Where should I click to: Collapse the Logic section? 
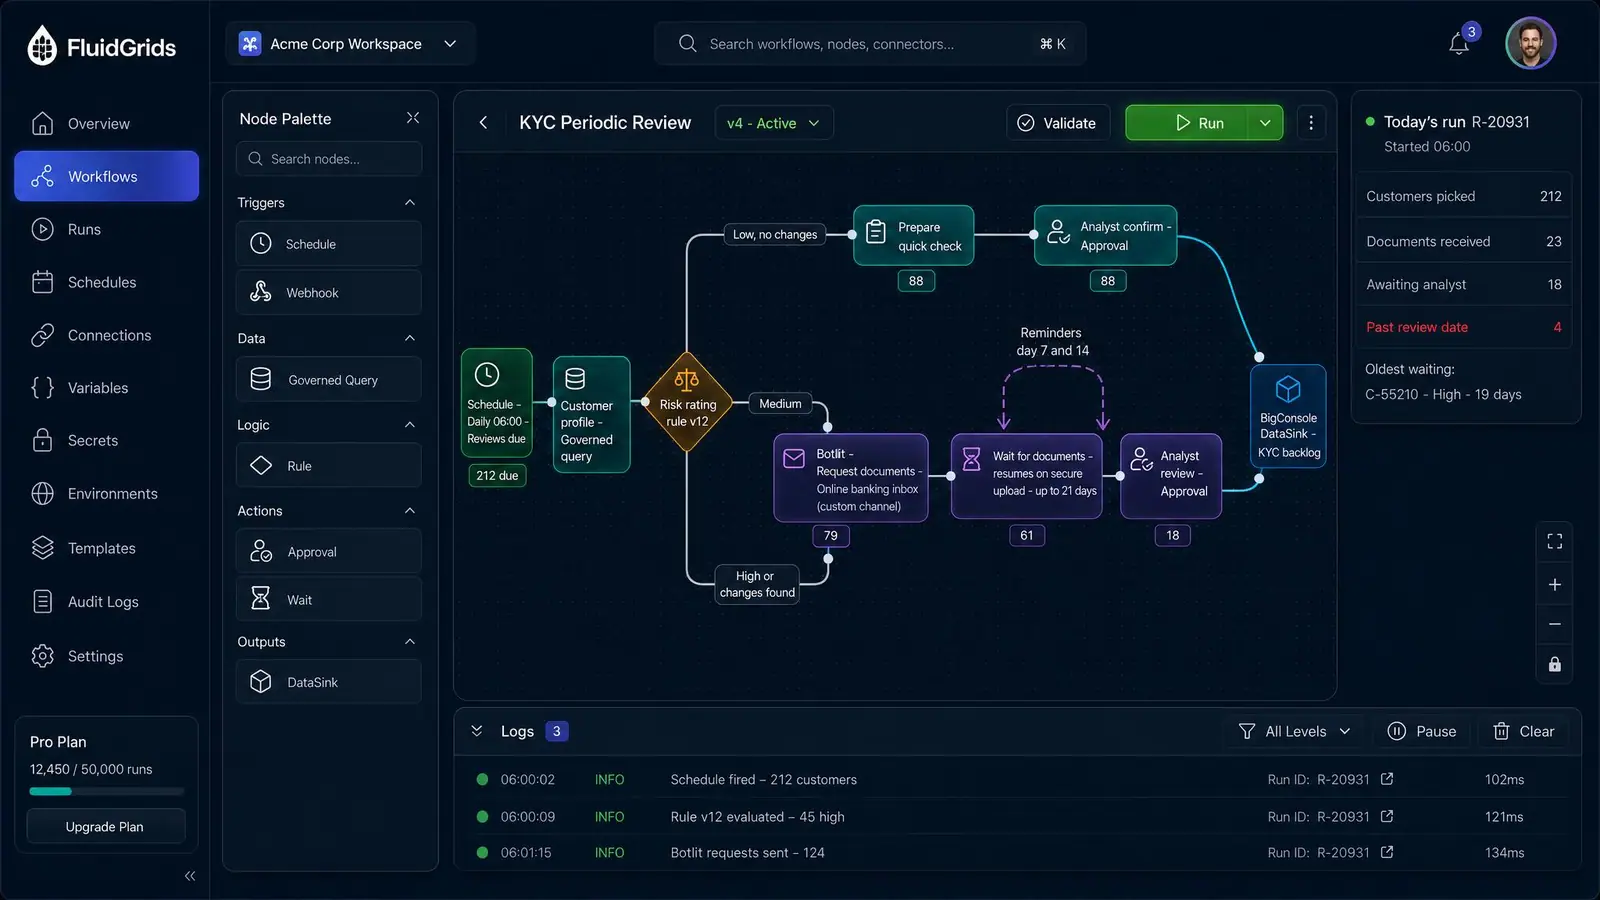[409, 425]
